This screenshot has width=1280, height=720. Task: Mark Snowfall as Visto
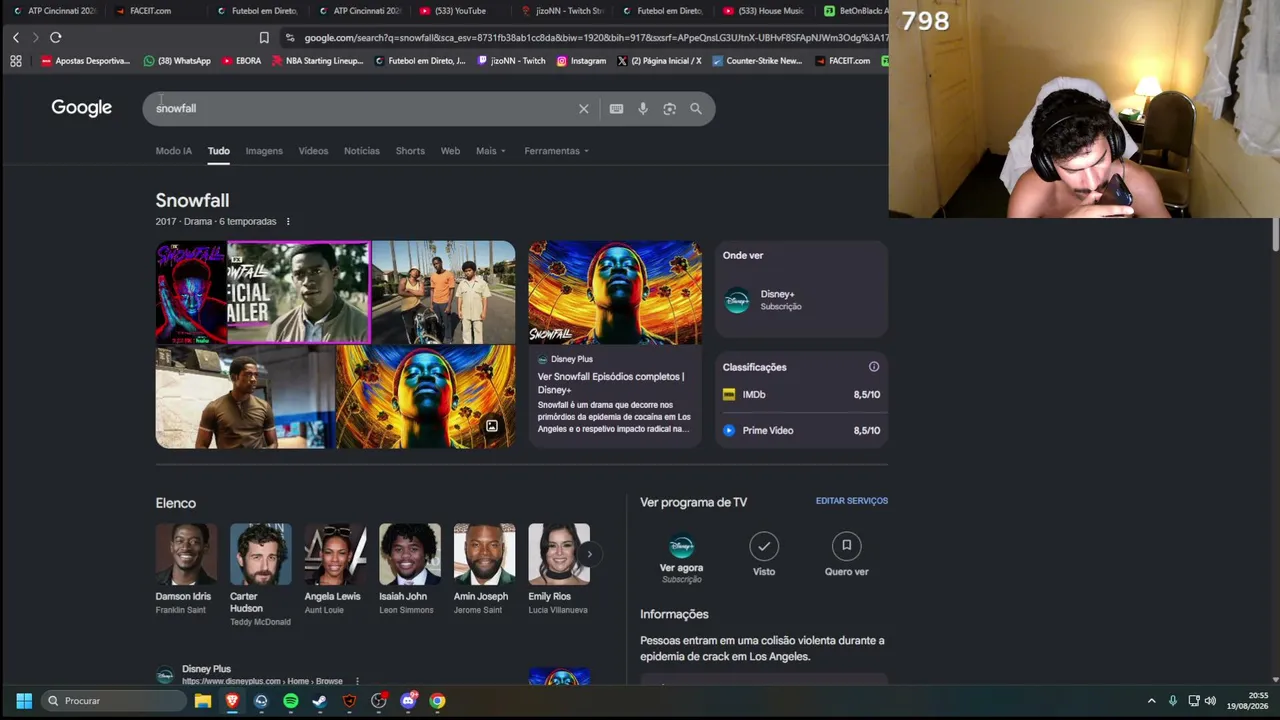[x=764, y=554]
